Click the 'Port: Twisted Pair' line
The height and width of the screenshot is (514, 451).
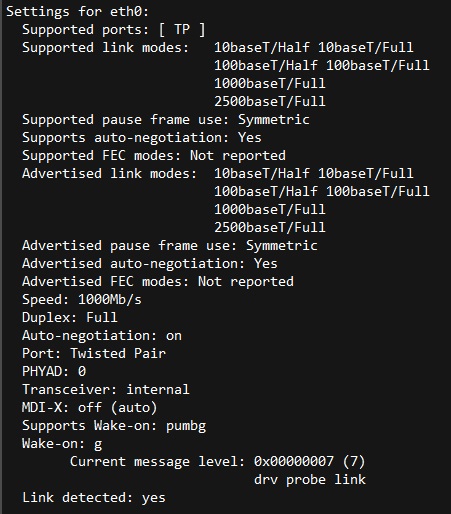(x=94, y=354)
